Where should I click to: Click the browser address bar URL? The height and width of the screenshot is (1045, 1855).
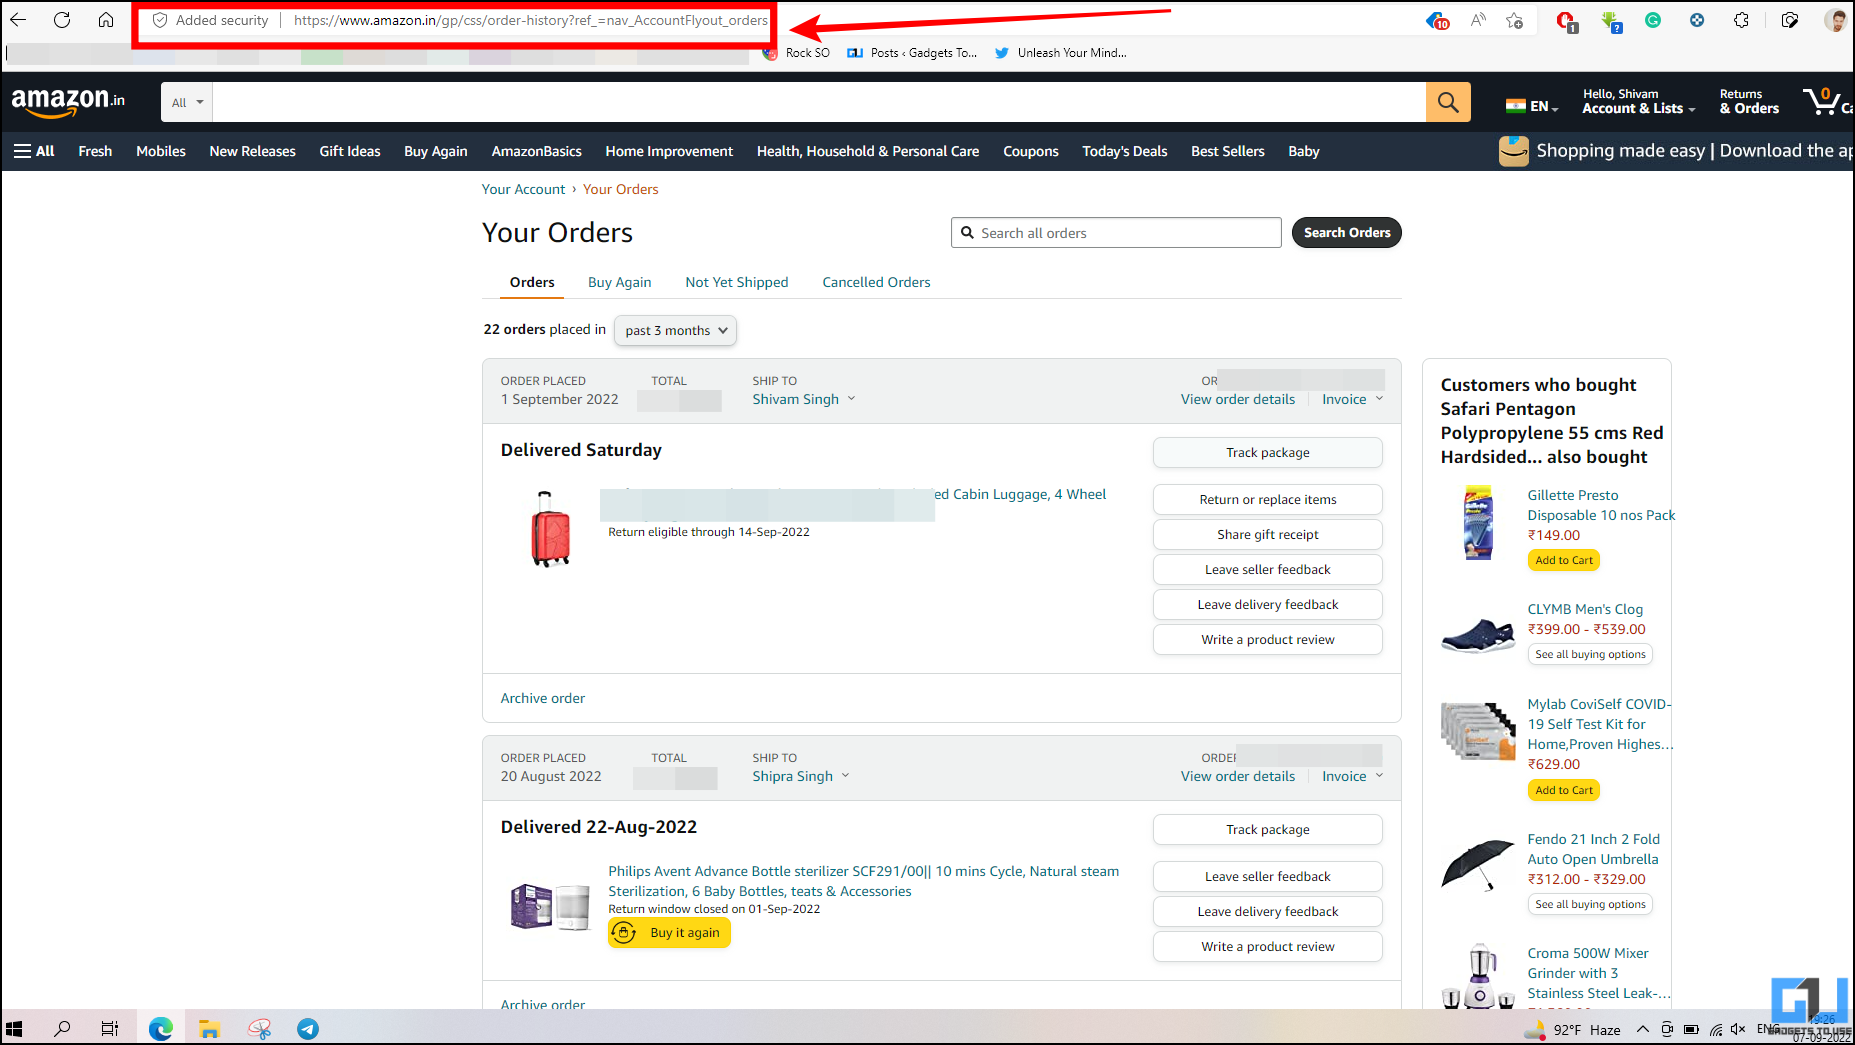(x=530, y=20)
